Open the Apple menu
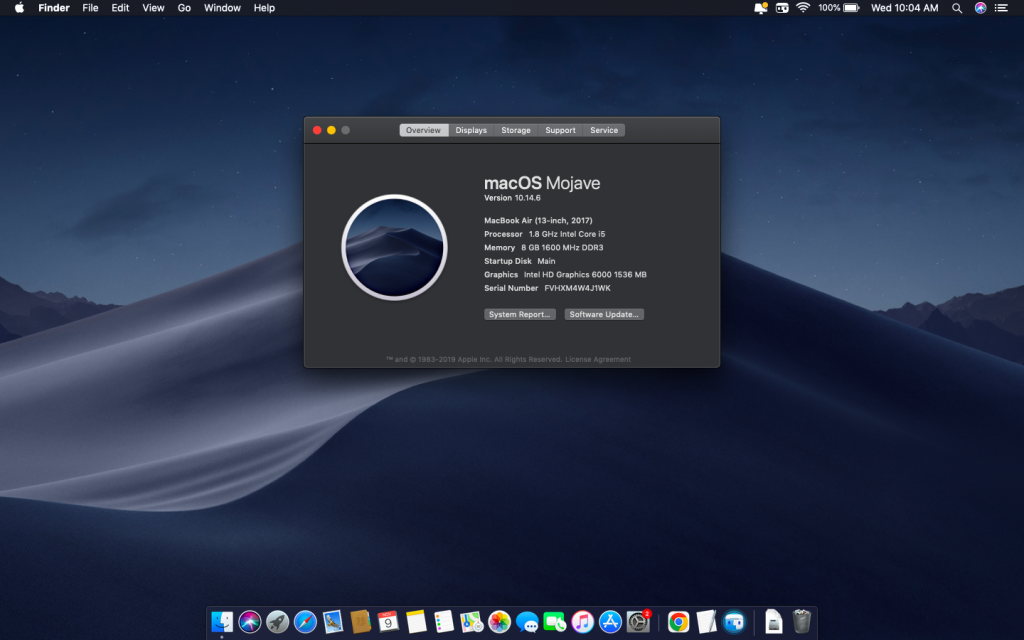The height and width of the screenshot is (640, 1024). point(20,8)
